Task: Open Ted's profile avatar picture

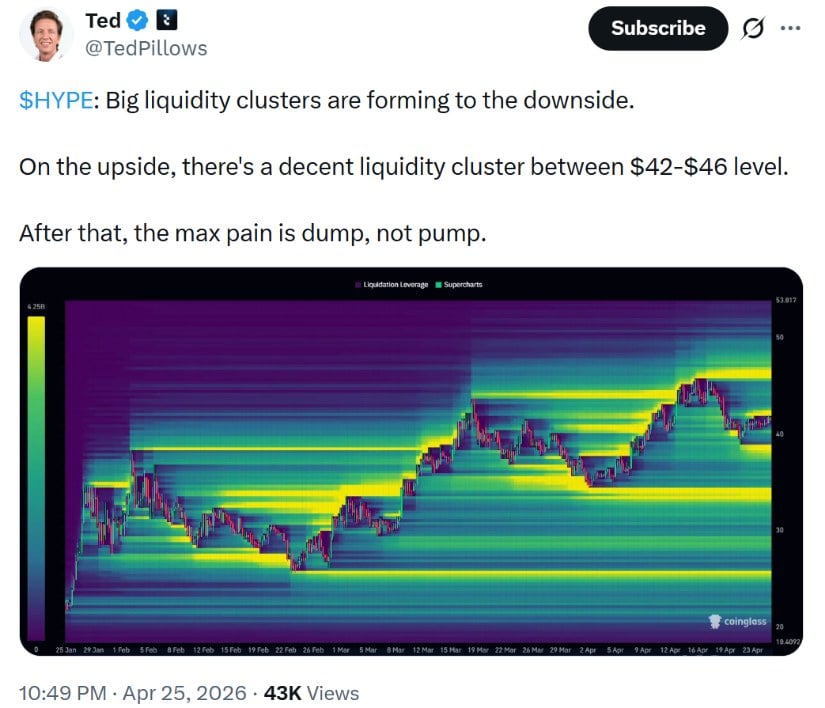Action: coord(46,35)
